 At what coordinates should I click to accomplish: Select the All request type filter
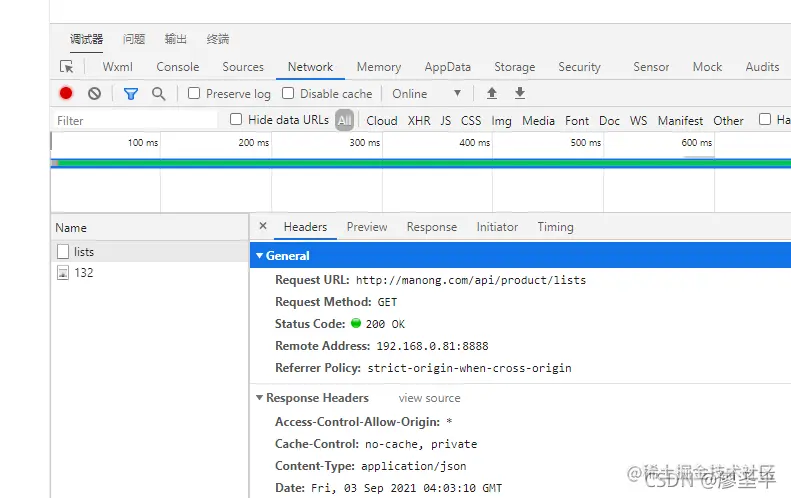345,120
